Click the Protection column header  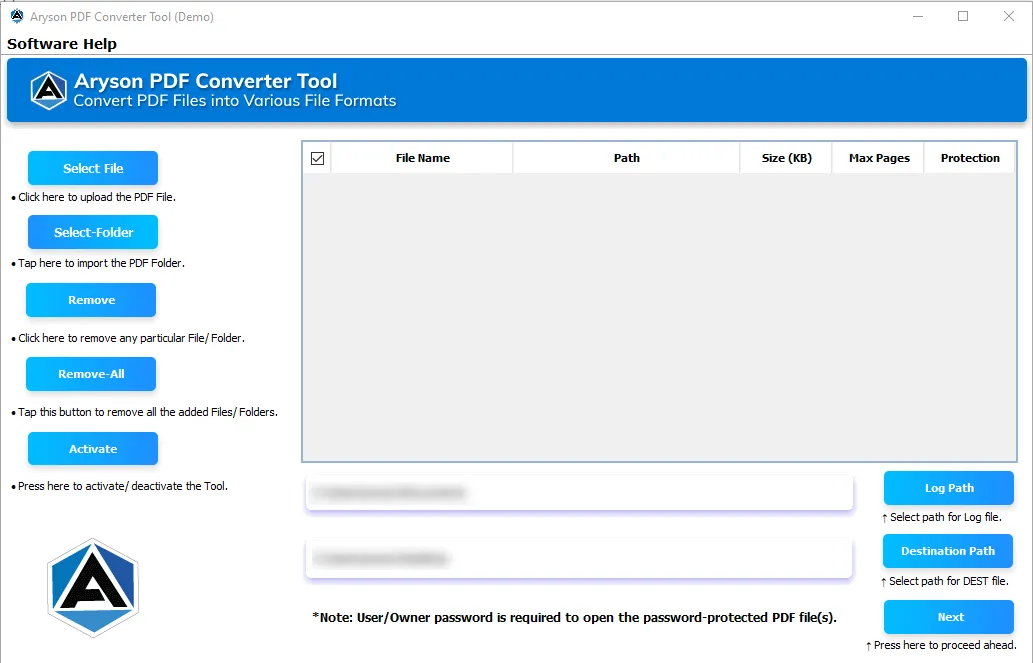click(970, 158)
